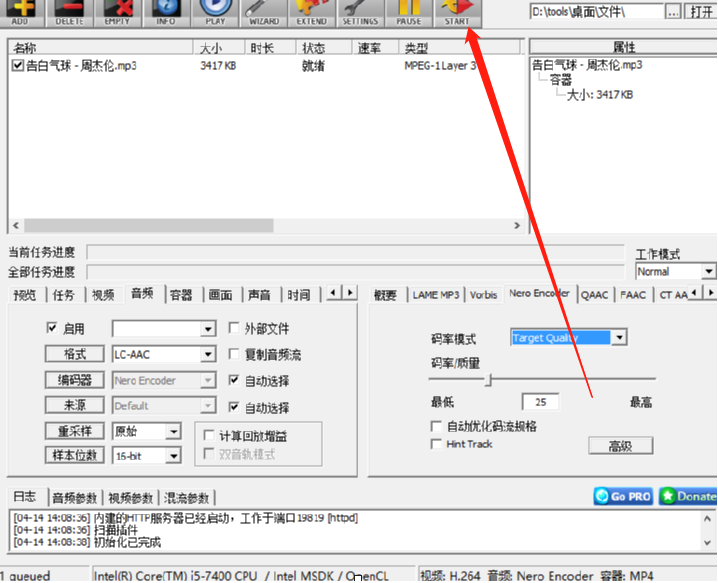Image resolution: width=718 pixels, height=583 pixels.
Task: Click the log panel scroll down arrow
Action: [x=707, y=543]
